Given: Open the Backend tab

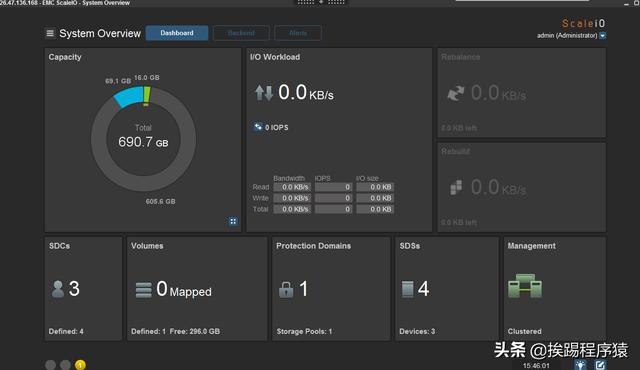Looking at the screenshot, I should coord(241,33).
